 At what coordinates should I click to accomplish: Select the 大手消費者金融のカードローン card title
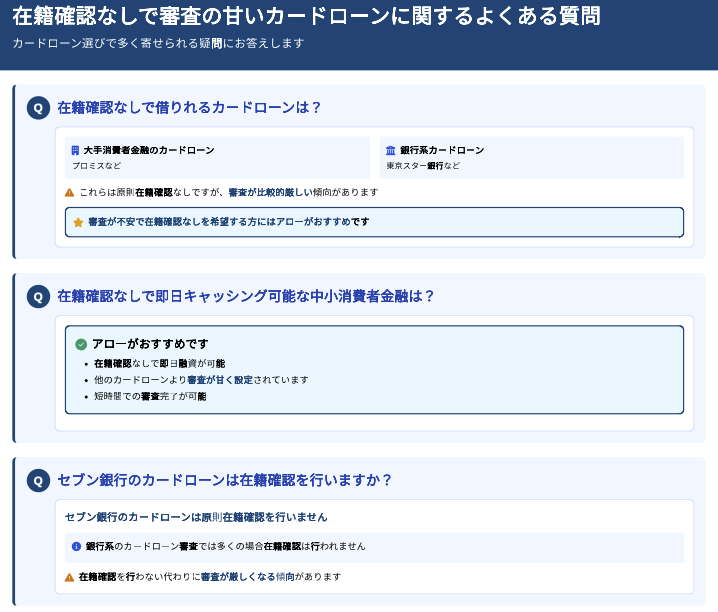(149, 150)
